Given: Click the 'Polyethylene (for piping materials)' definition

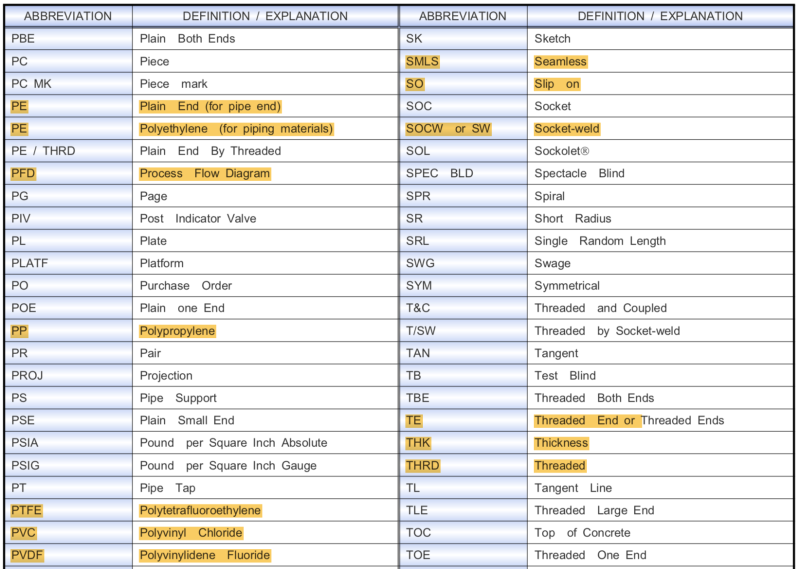Looking at the screenshot, I should pos(236,129).
